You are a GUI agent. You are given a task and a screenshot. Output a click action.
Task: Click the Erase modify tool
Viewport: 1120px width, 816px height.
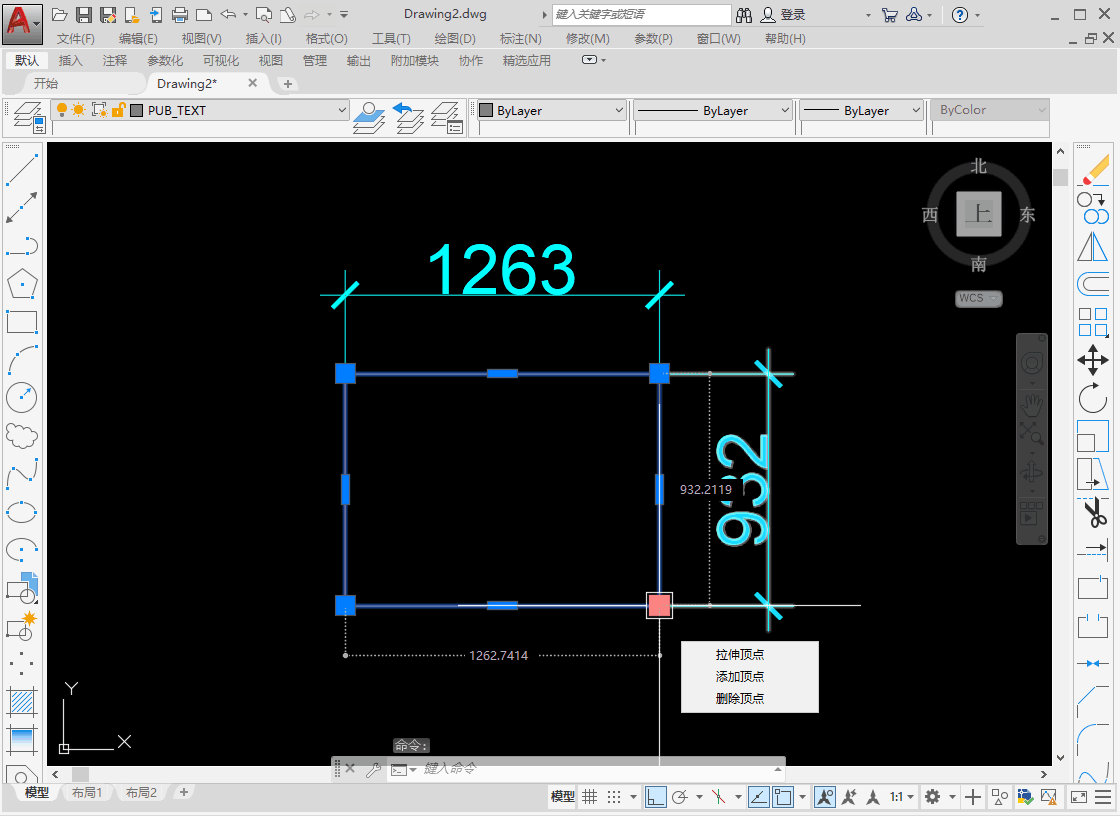1093,170
